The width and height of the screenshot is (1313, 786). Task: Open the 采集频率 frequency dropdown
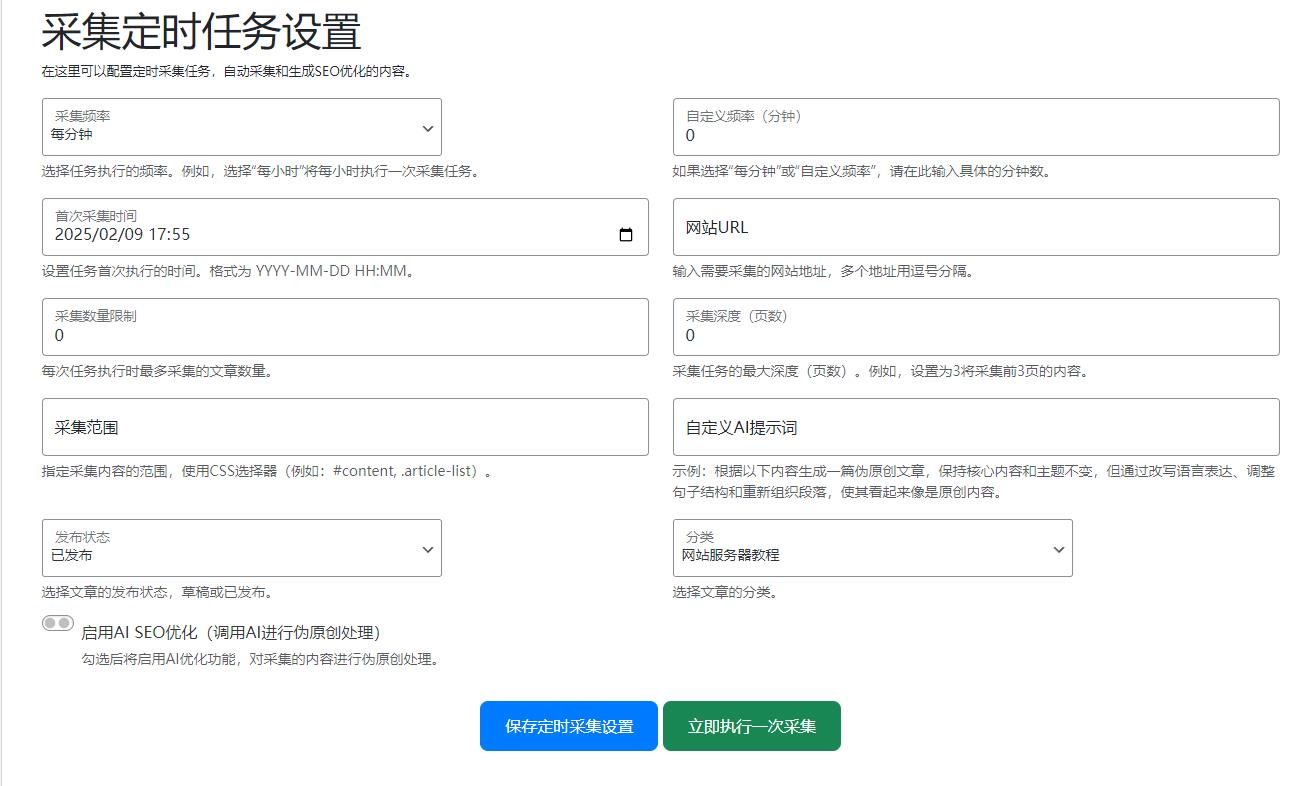pyautogui.click(x=240, y=127)
